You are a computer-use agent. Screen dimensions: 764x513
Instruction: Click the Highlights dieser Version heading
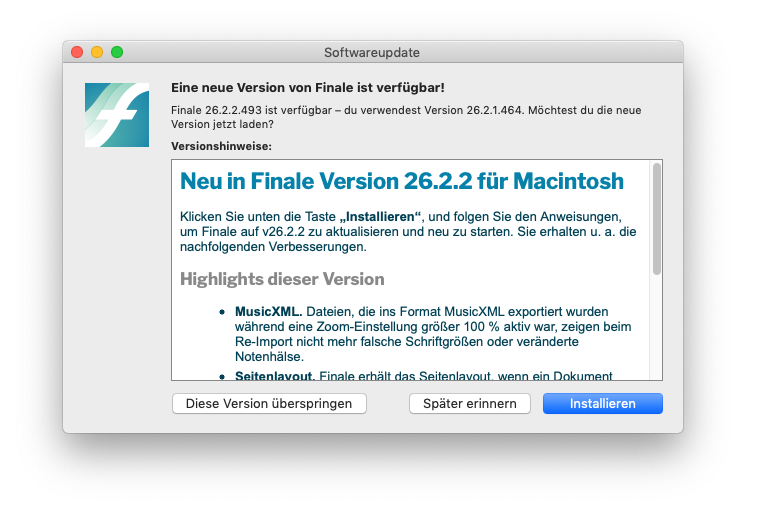pyautogui.click(x=282, y=279)
